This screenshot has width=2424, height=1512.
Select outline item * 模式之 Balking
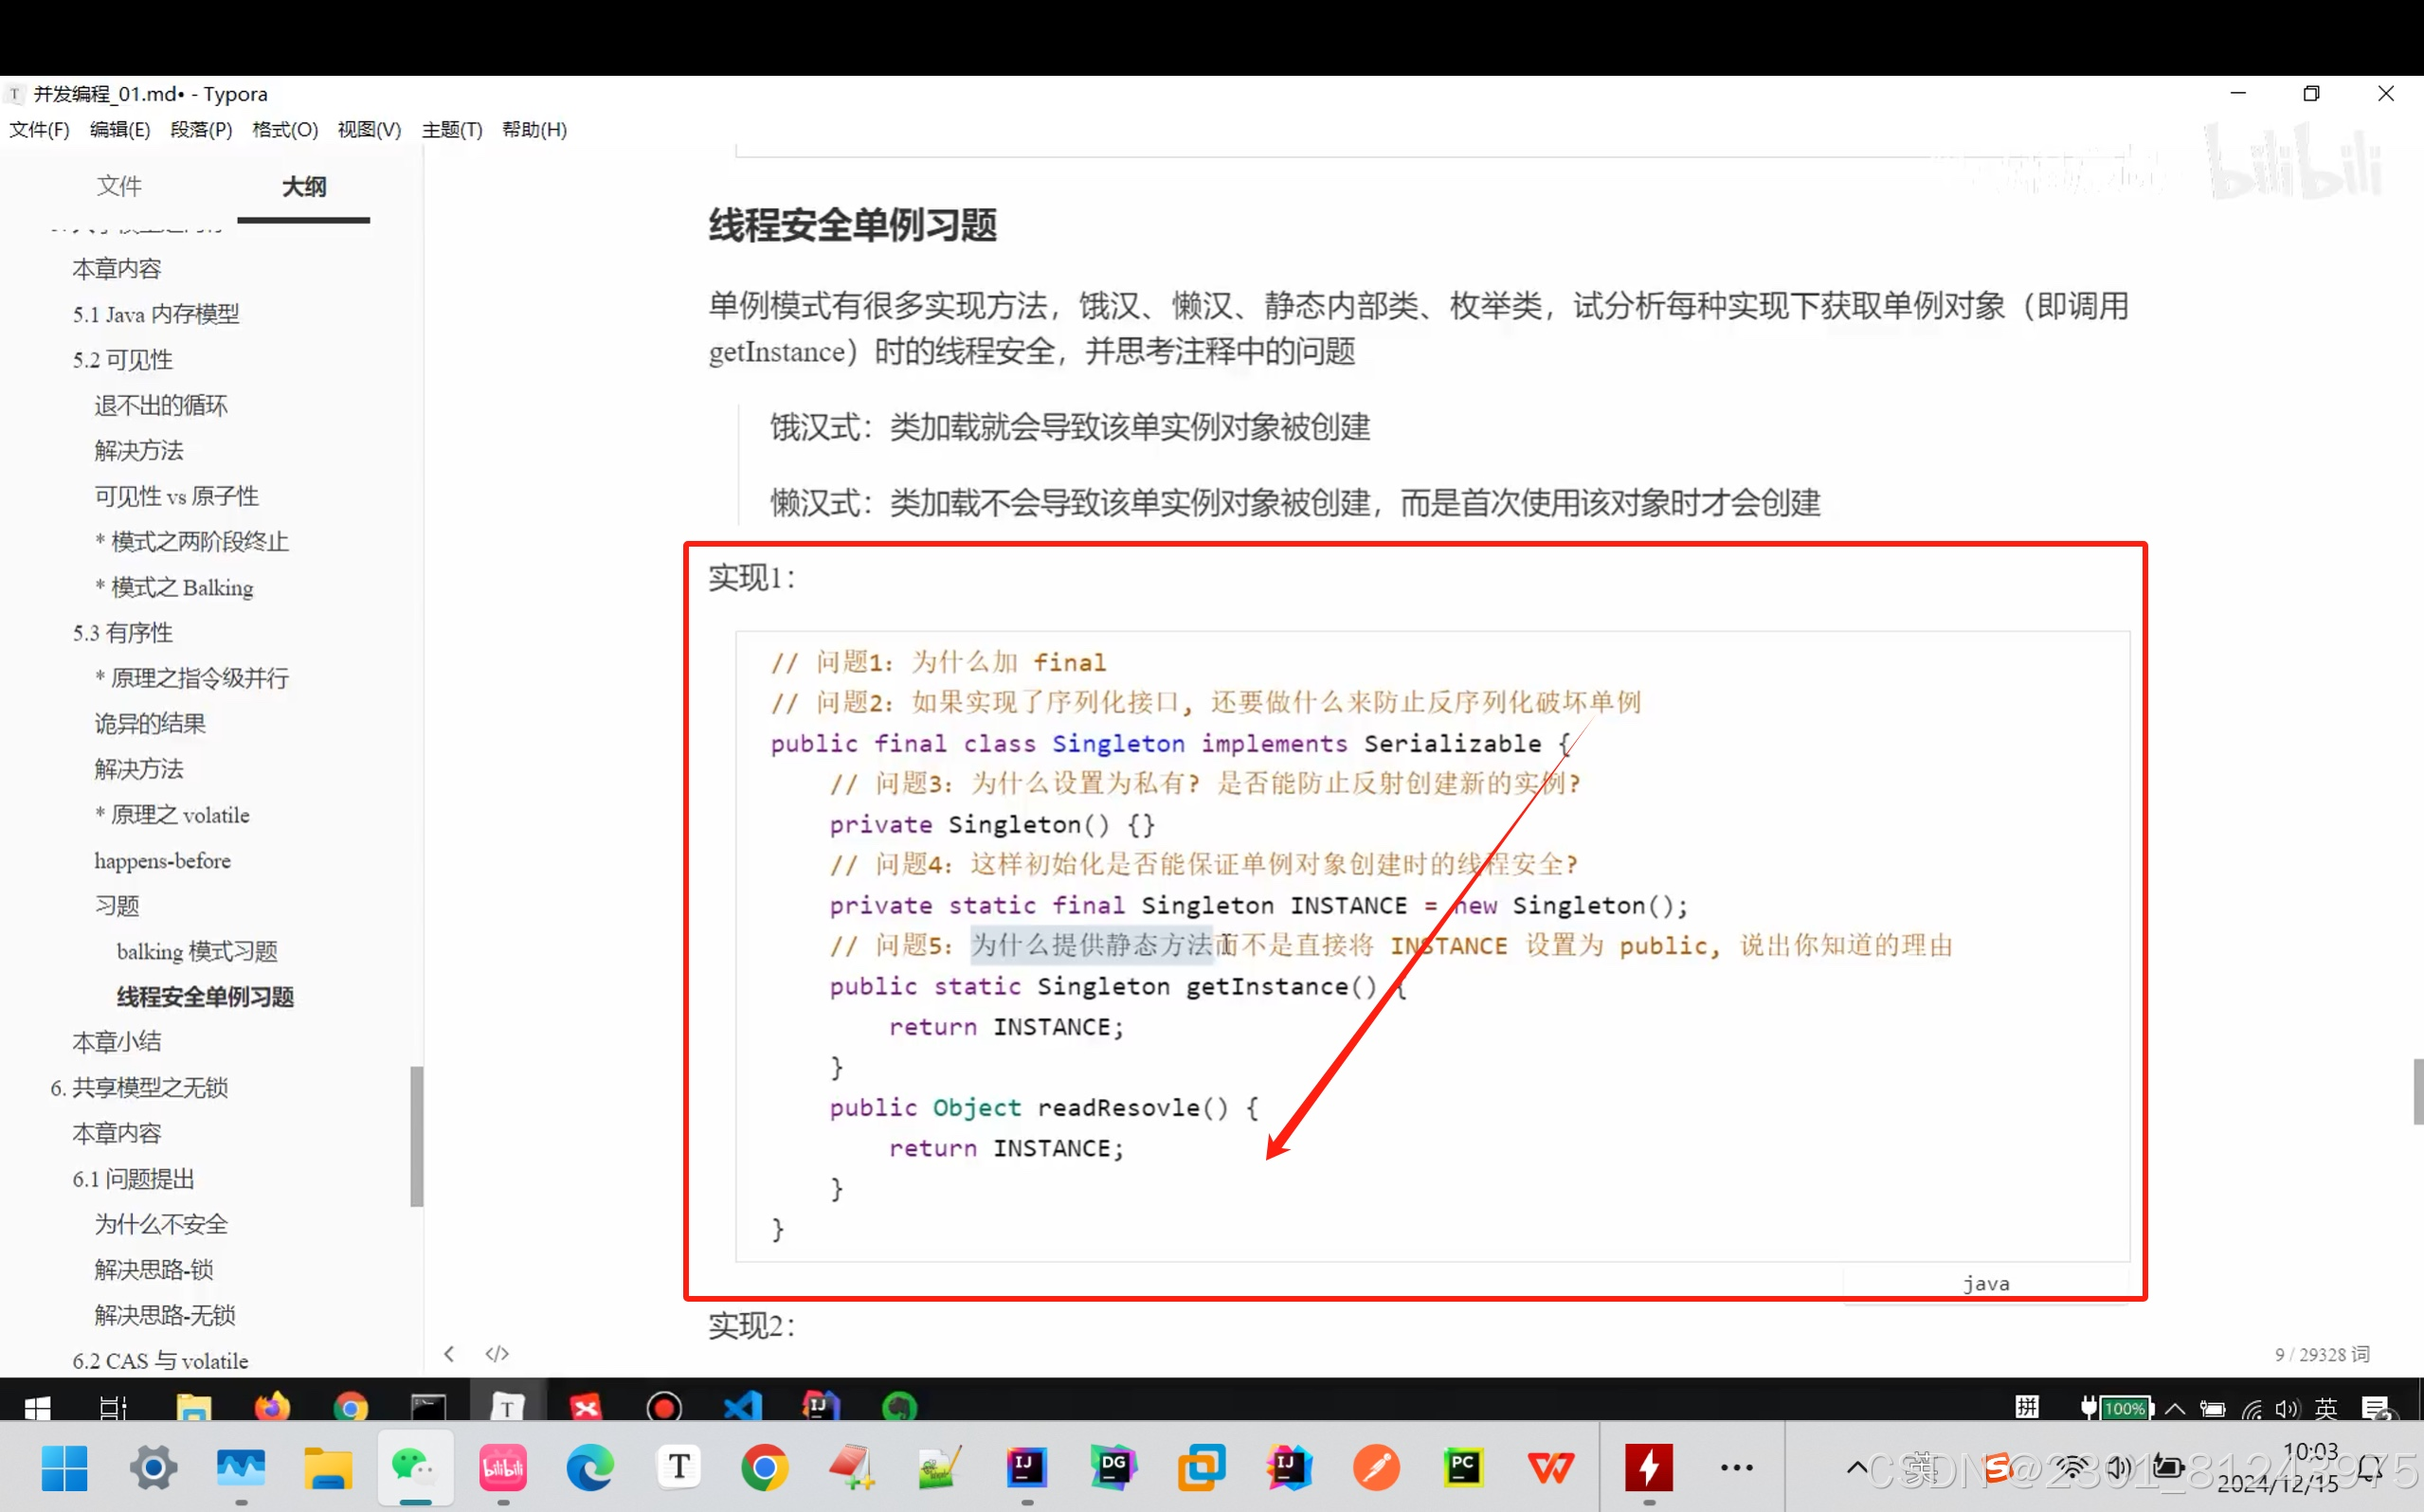(174, 587)
